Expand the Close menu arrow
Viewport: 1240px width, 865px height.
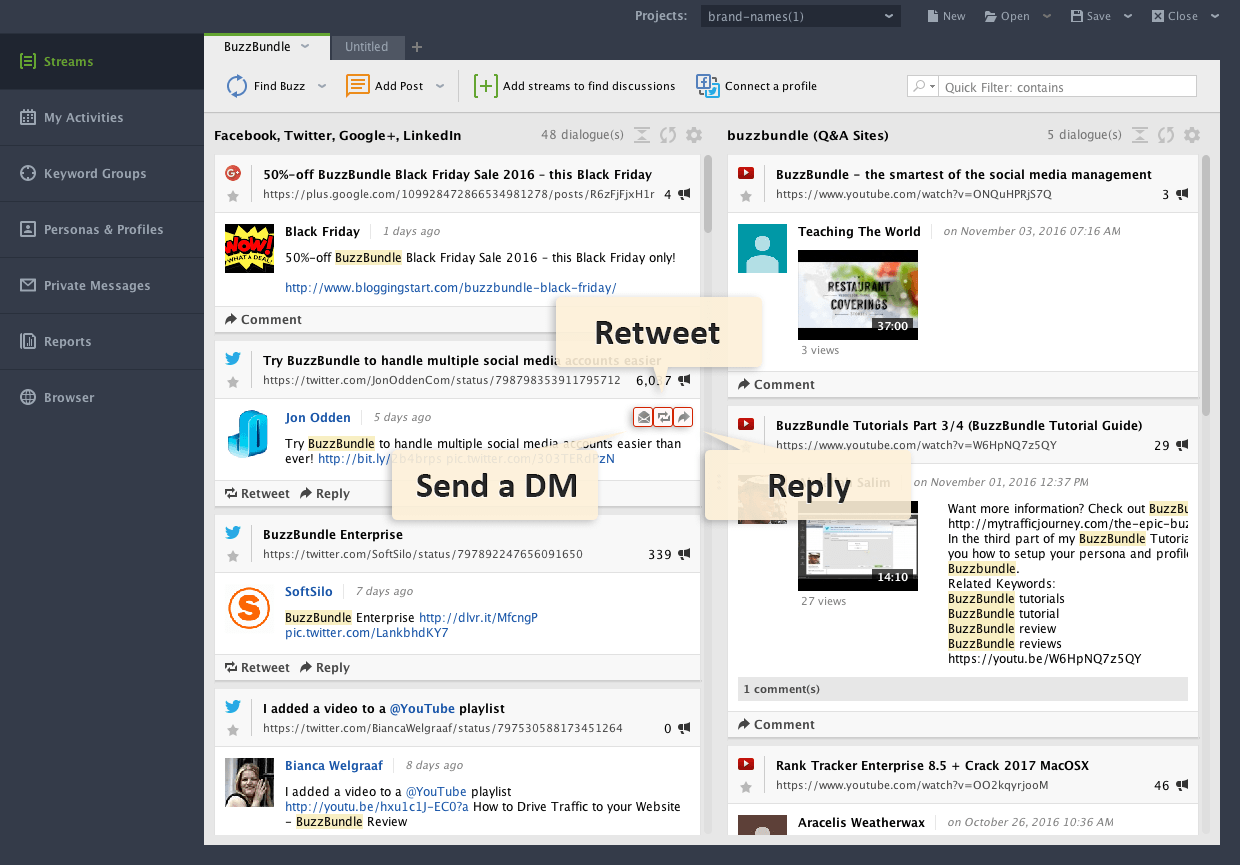tap(1215, 16)
